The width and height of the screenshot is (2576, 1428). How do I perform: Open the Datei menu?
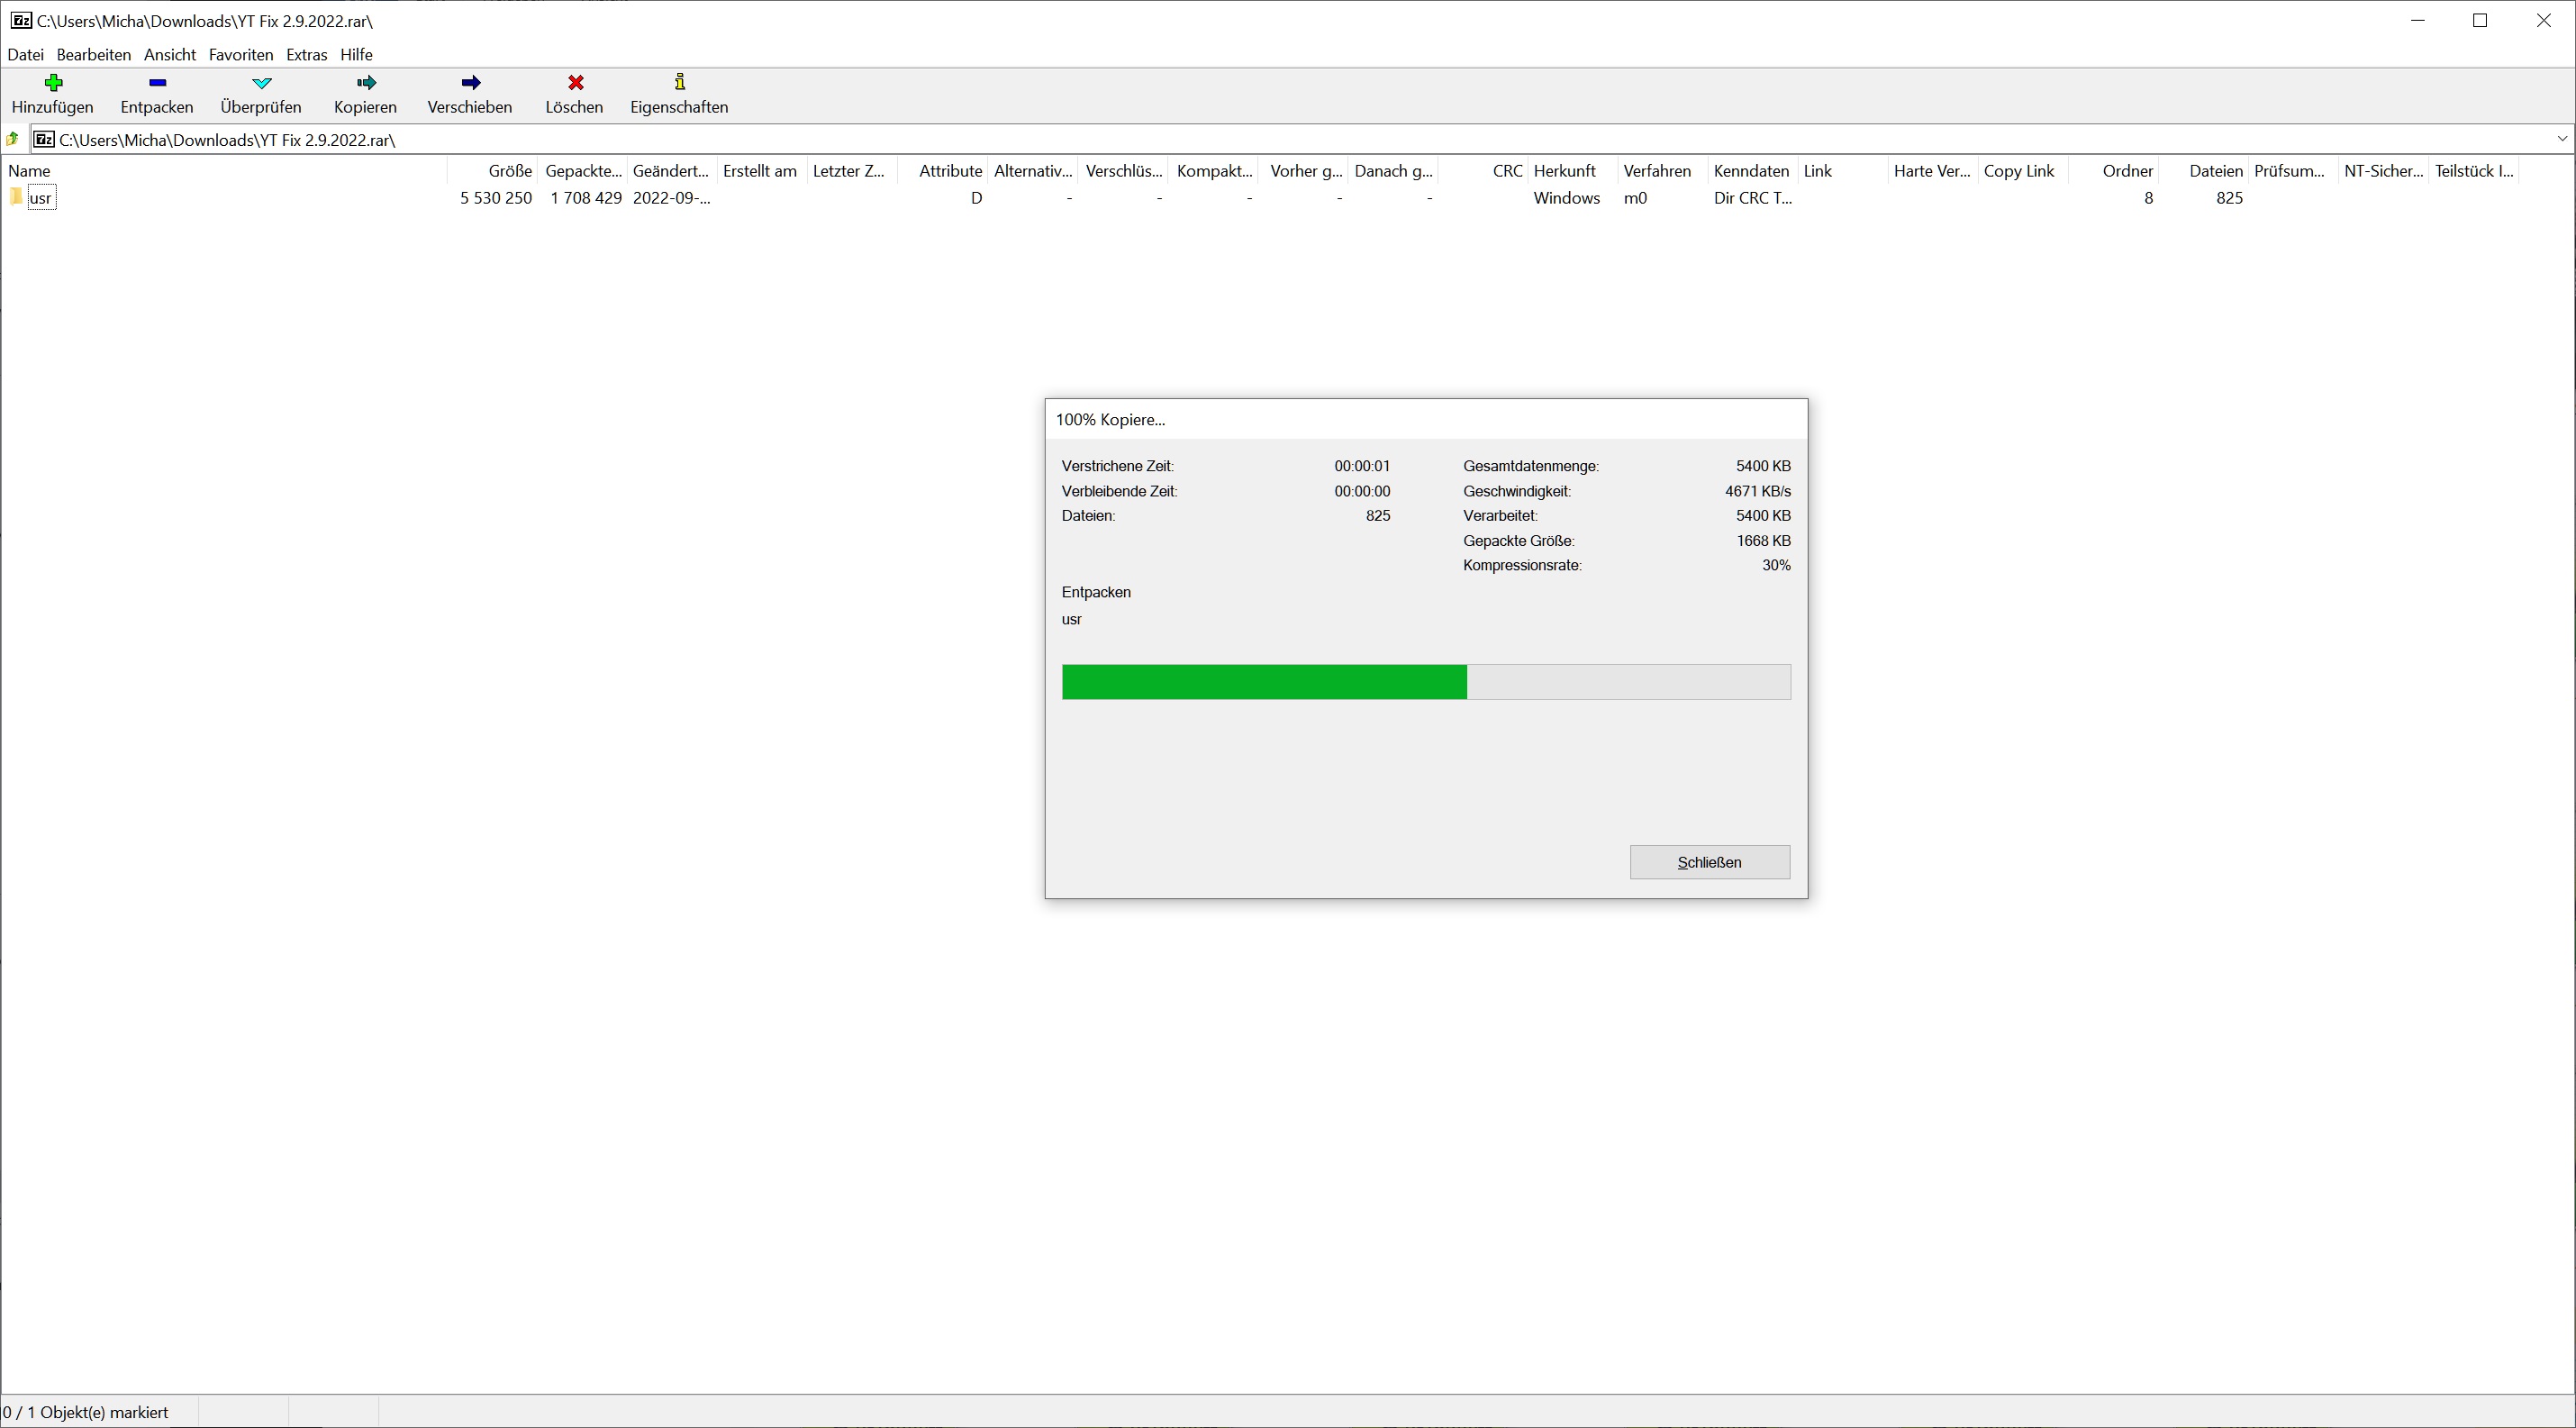coord(26,55)
